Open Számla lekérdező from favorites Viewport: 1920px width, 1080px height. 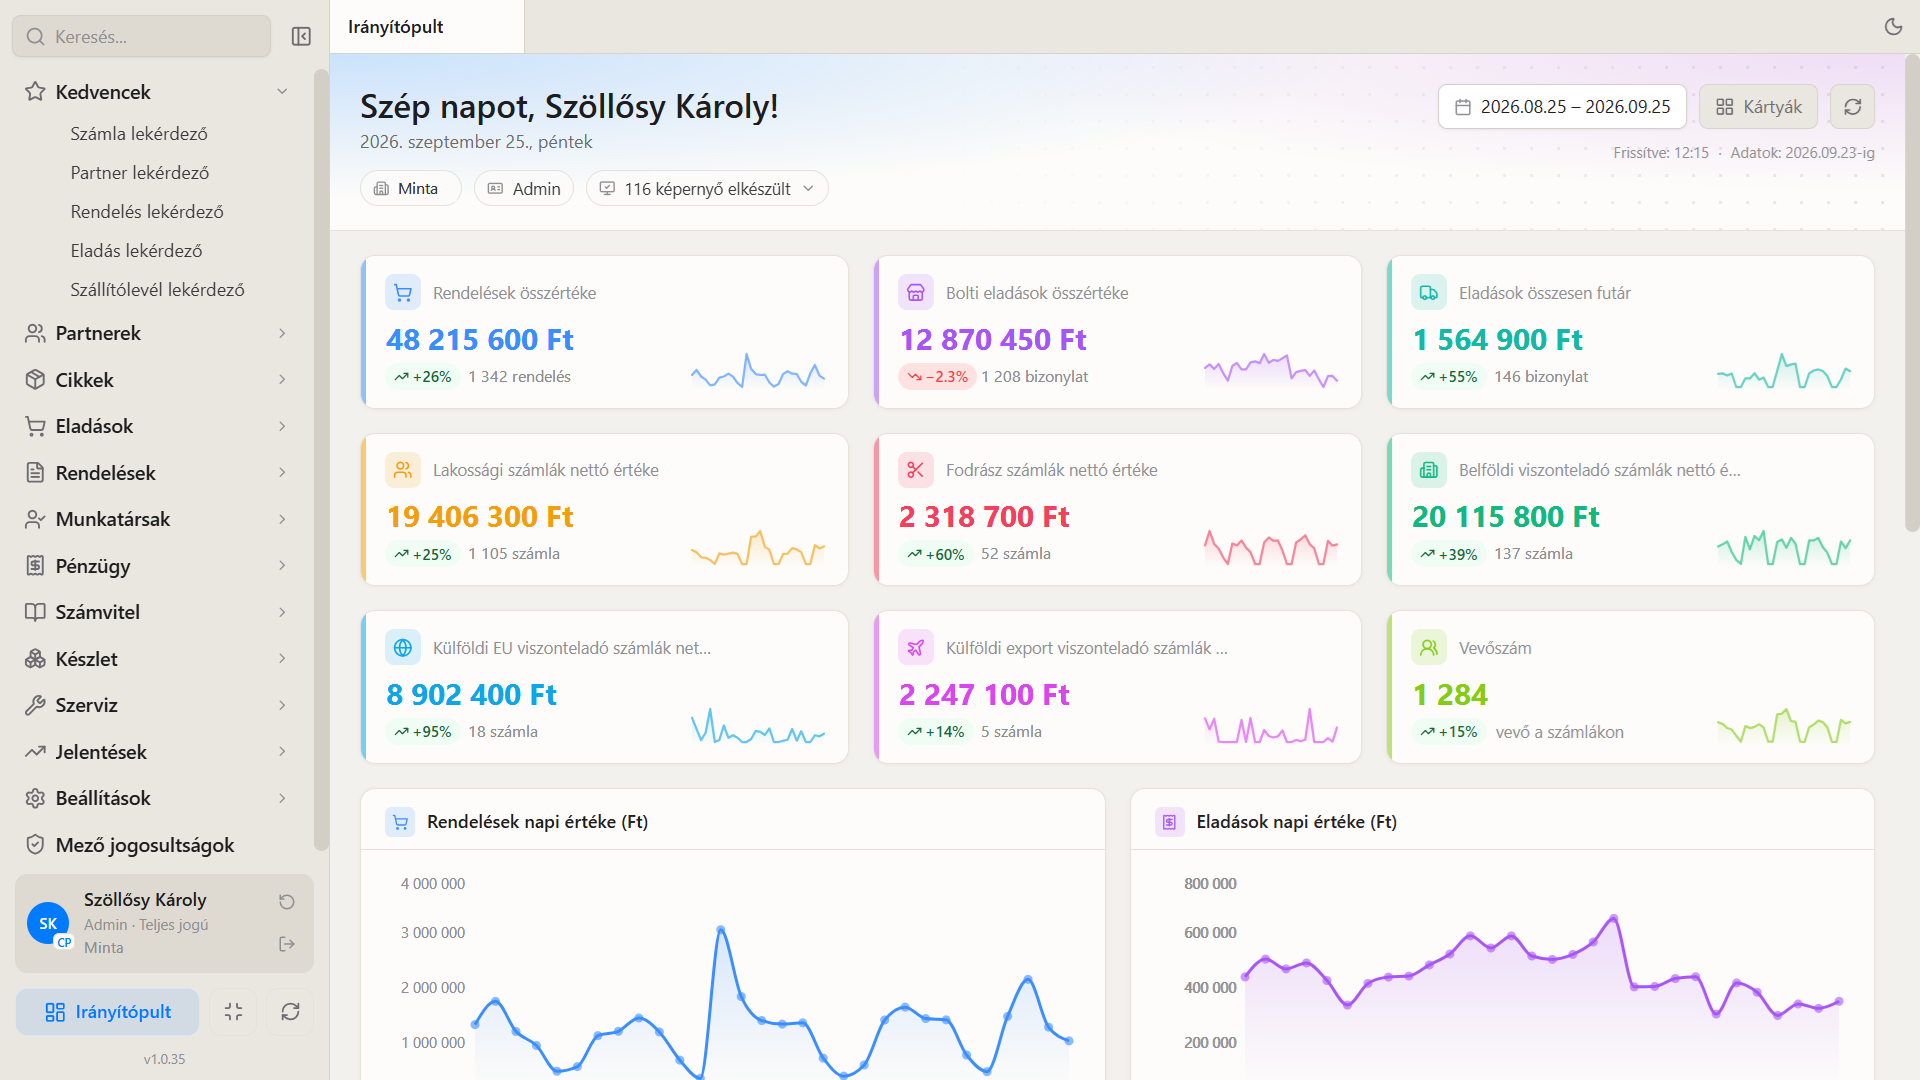click(139, 134)
